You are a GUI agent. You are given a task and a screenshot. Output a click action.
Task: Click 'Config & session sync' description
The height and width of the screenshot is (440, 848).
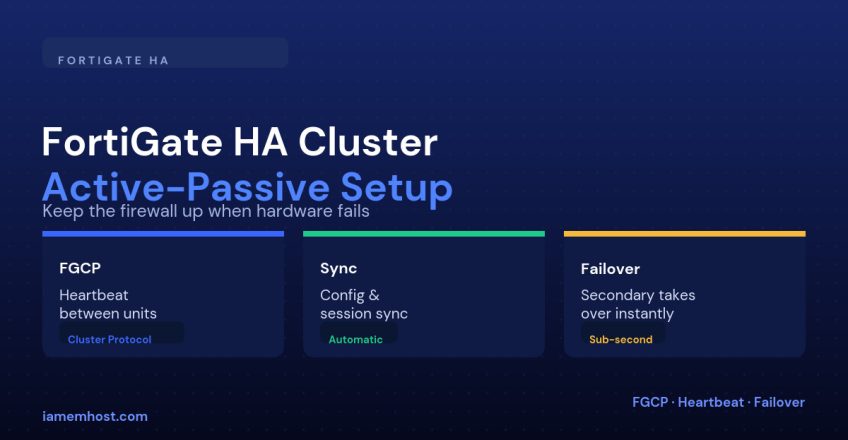coord(363,304)
